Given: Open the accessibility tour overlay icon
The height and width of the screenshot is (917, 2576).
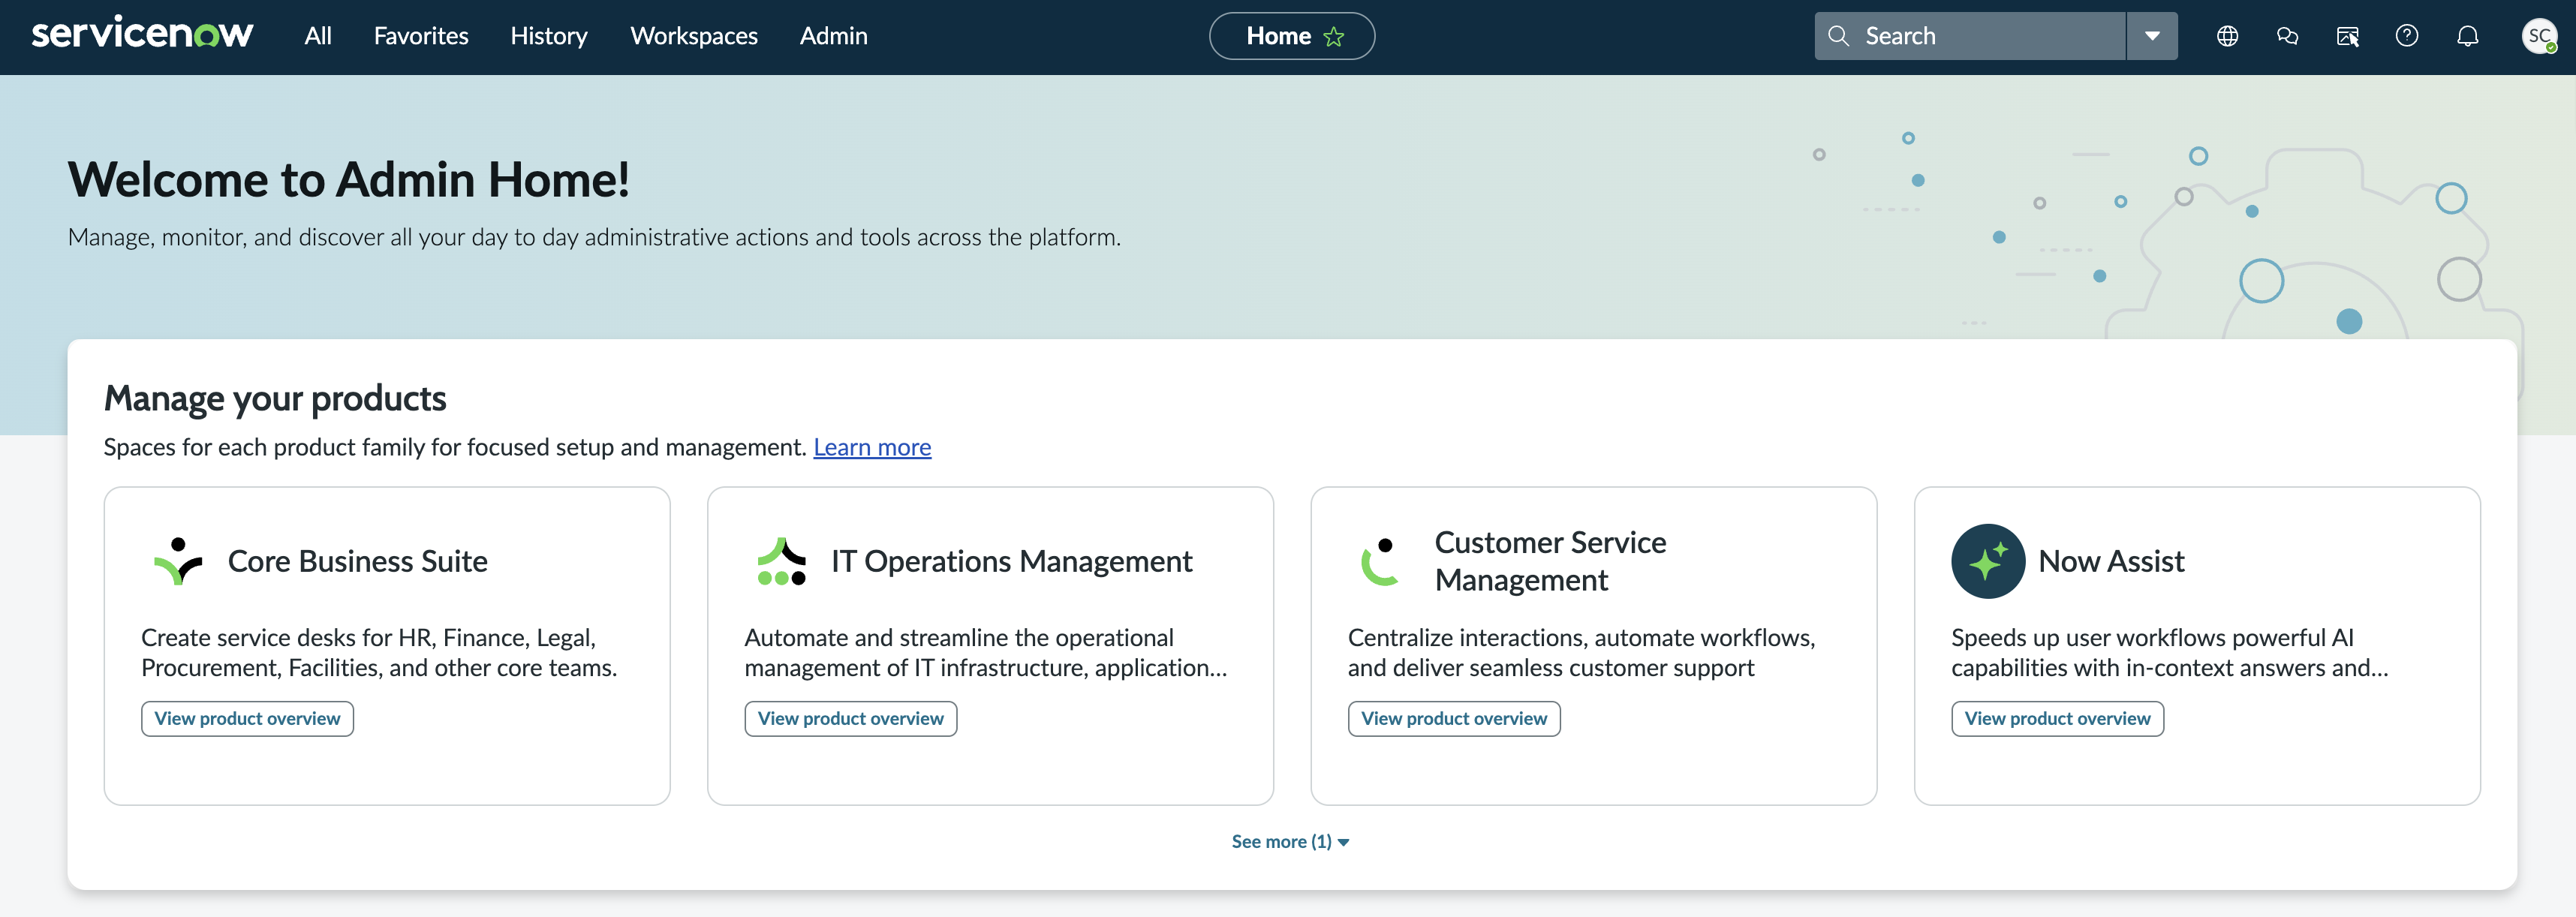Looking at the screenshot, I should click(x=2347, y=37).
